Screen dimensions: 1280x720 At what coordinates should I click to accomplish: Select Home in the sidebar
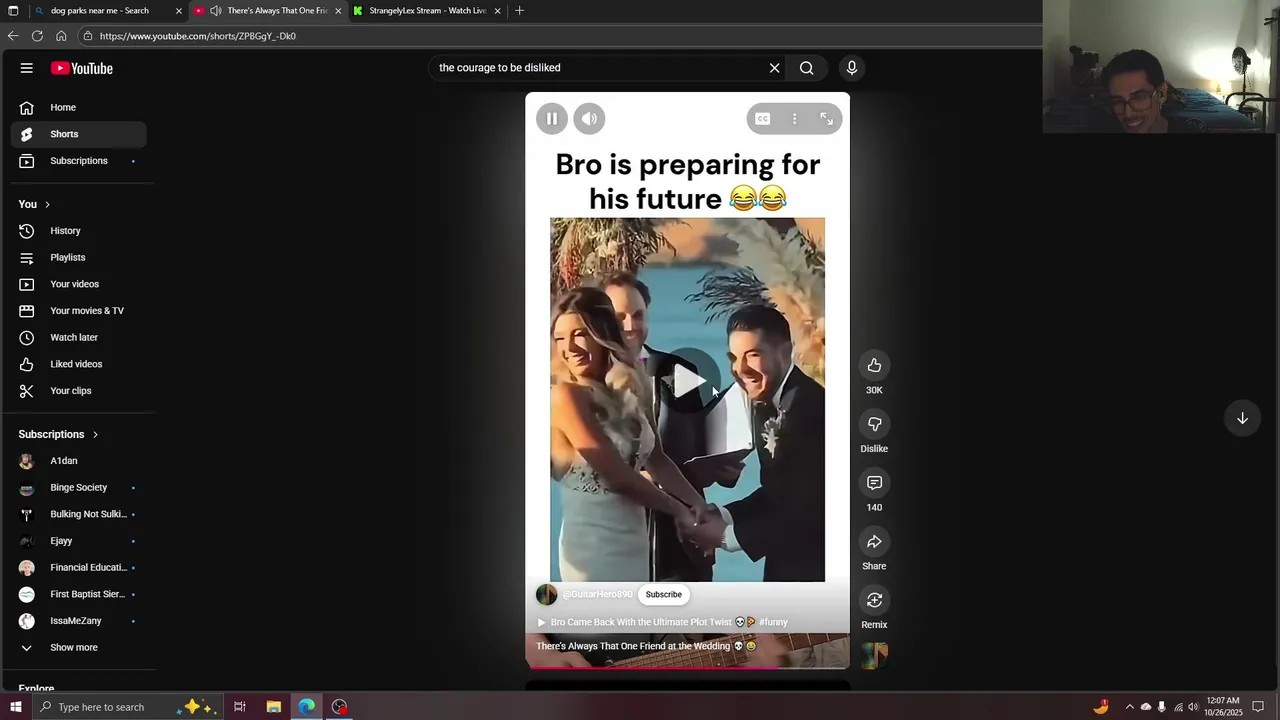tap(78, 107)
